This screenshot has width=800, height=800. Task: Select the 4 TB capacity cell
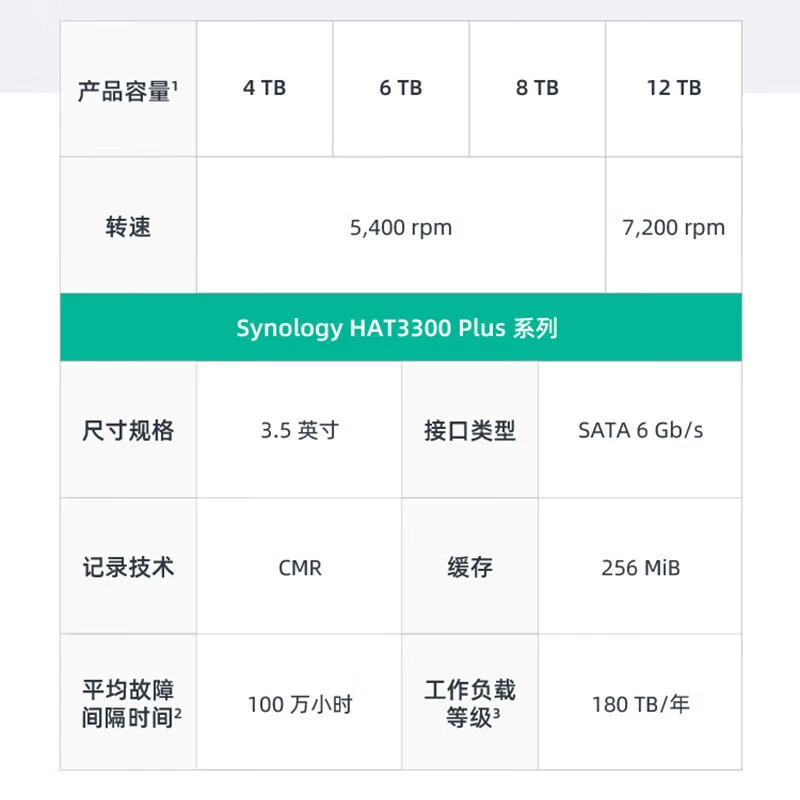point(264,89)
